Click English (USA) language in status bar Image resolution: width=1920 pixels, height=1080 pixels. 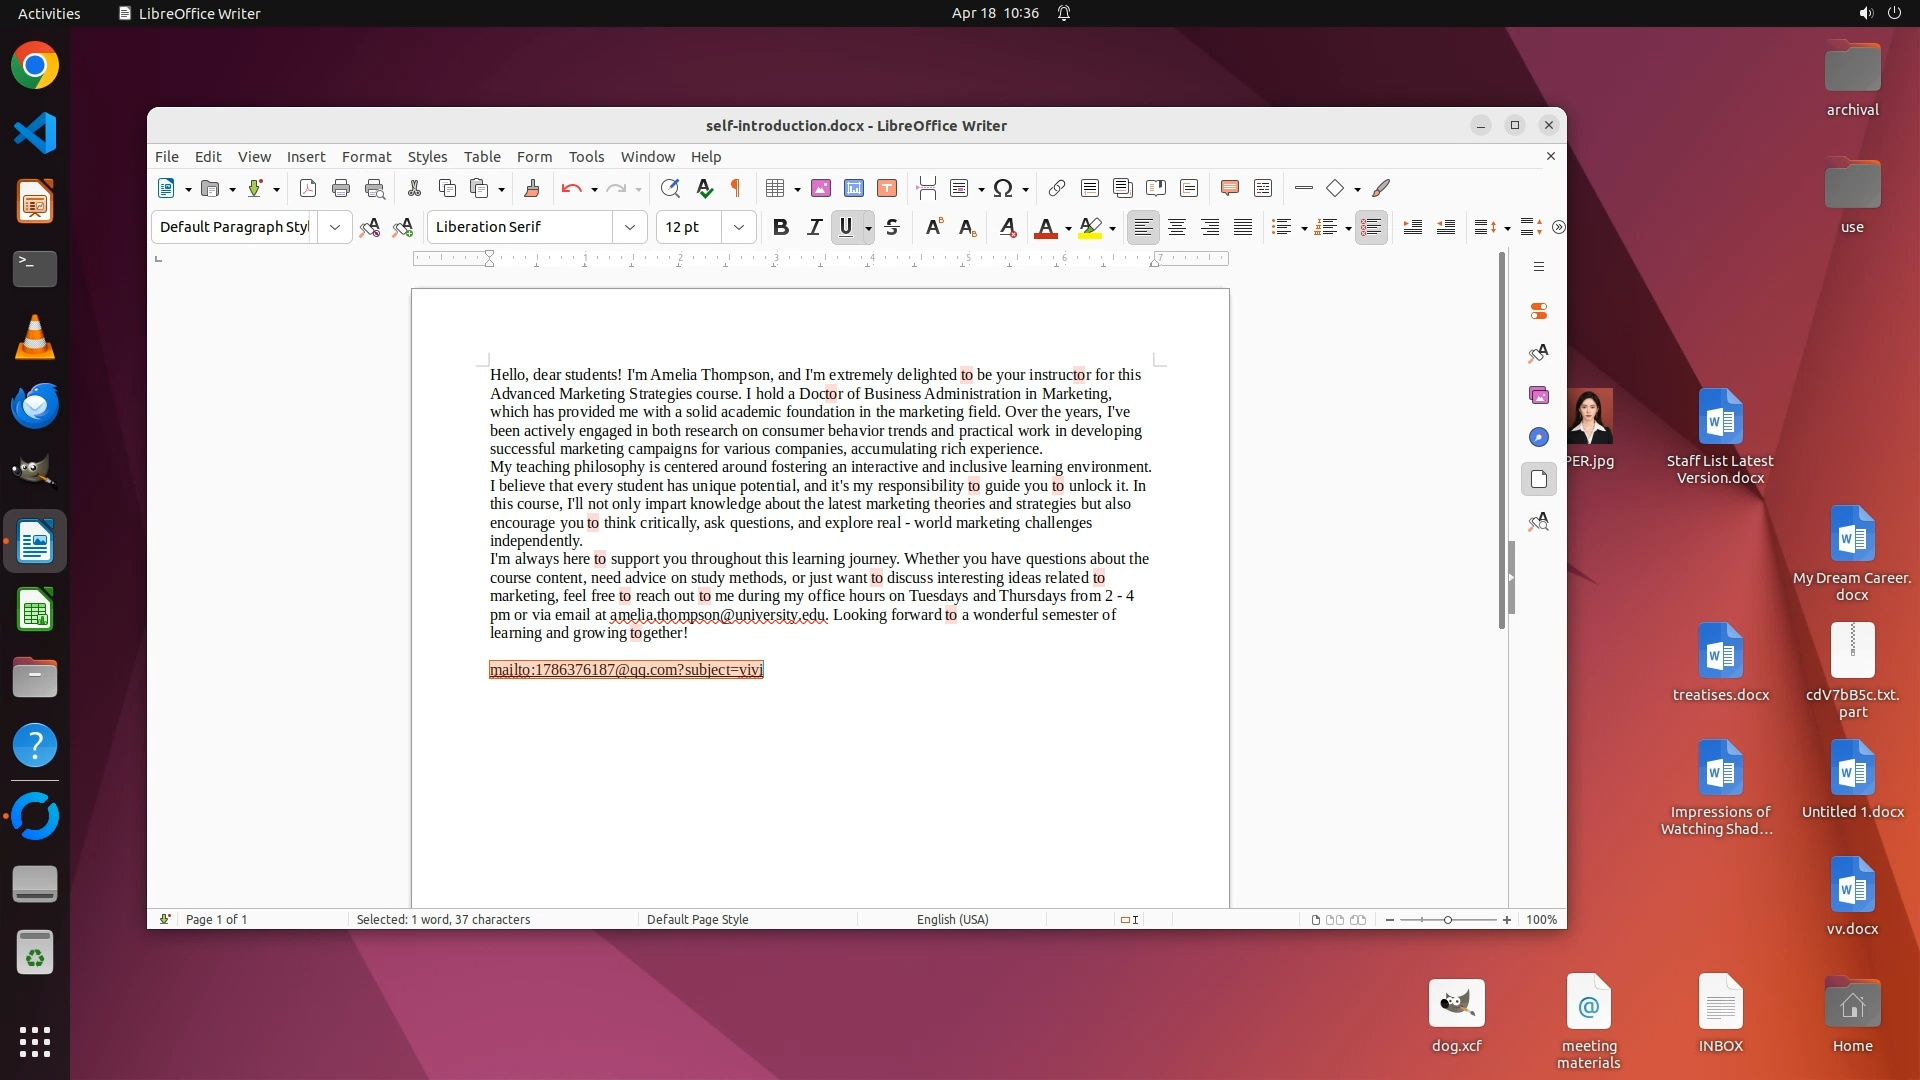click(x=952, y=919)
